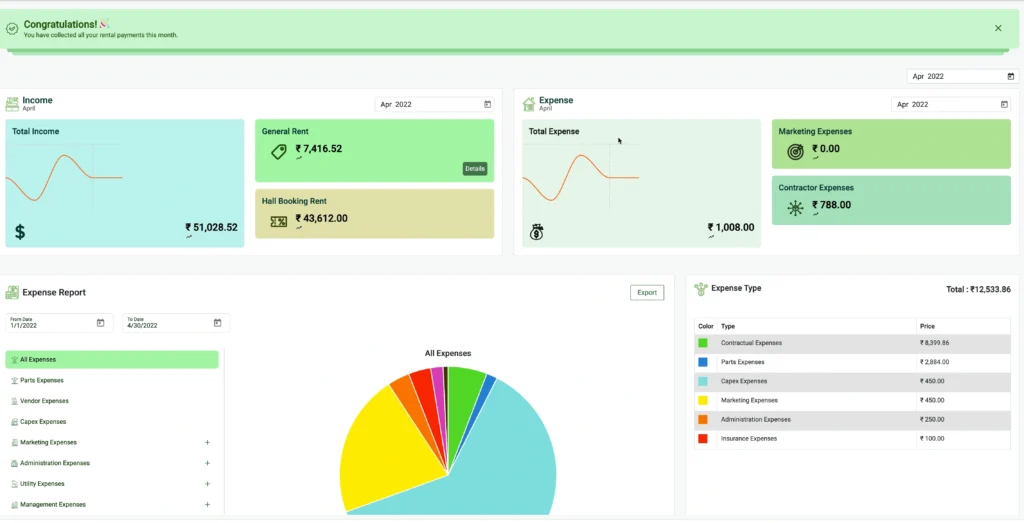Image resolution: width=1024 pixels, height=523 pixels.
Task: Click the green Contractual Expenses color swatch
Action: pos(703,343)
